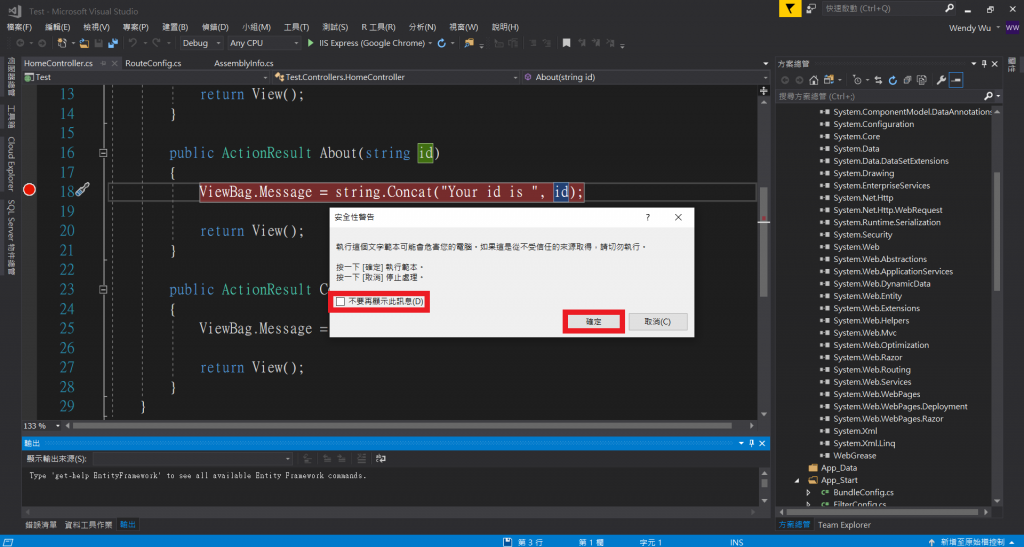
Task: Click the New Project toolbar icon
Action: pos(62,43)
